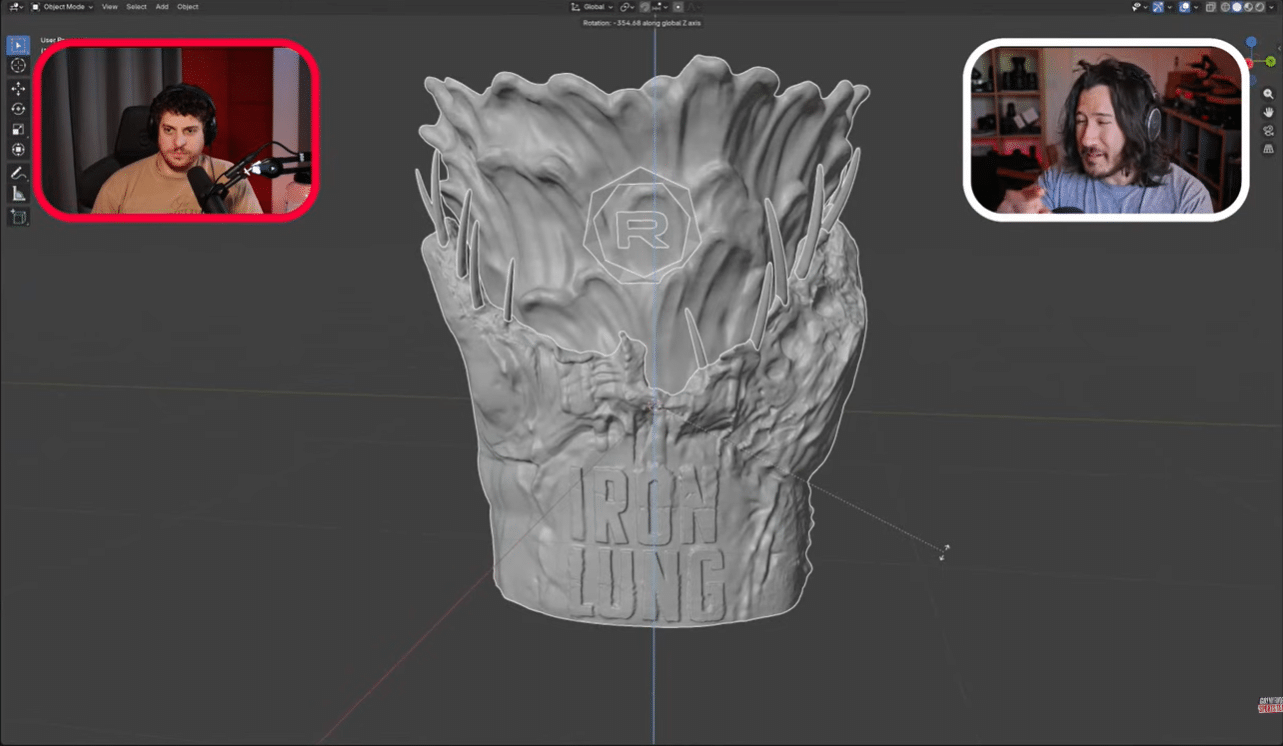This screenshot has width=1283, height=746.
Task: Open the View menu
Action: 109,7
